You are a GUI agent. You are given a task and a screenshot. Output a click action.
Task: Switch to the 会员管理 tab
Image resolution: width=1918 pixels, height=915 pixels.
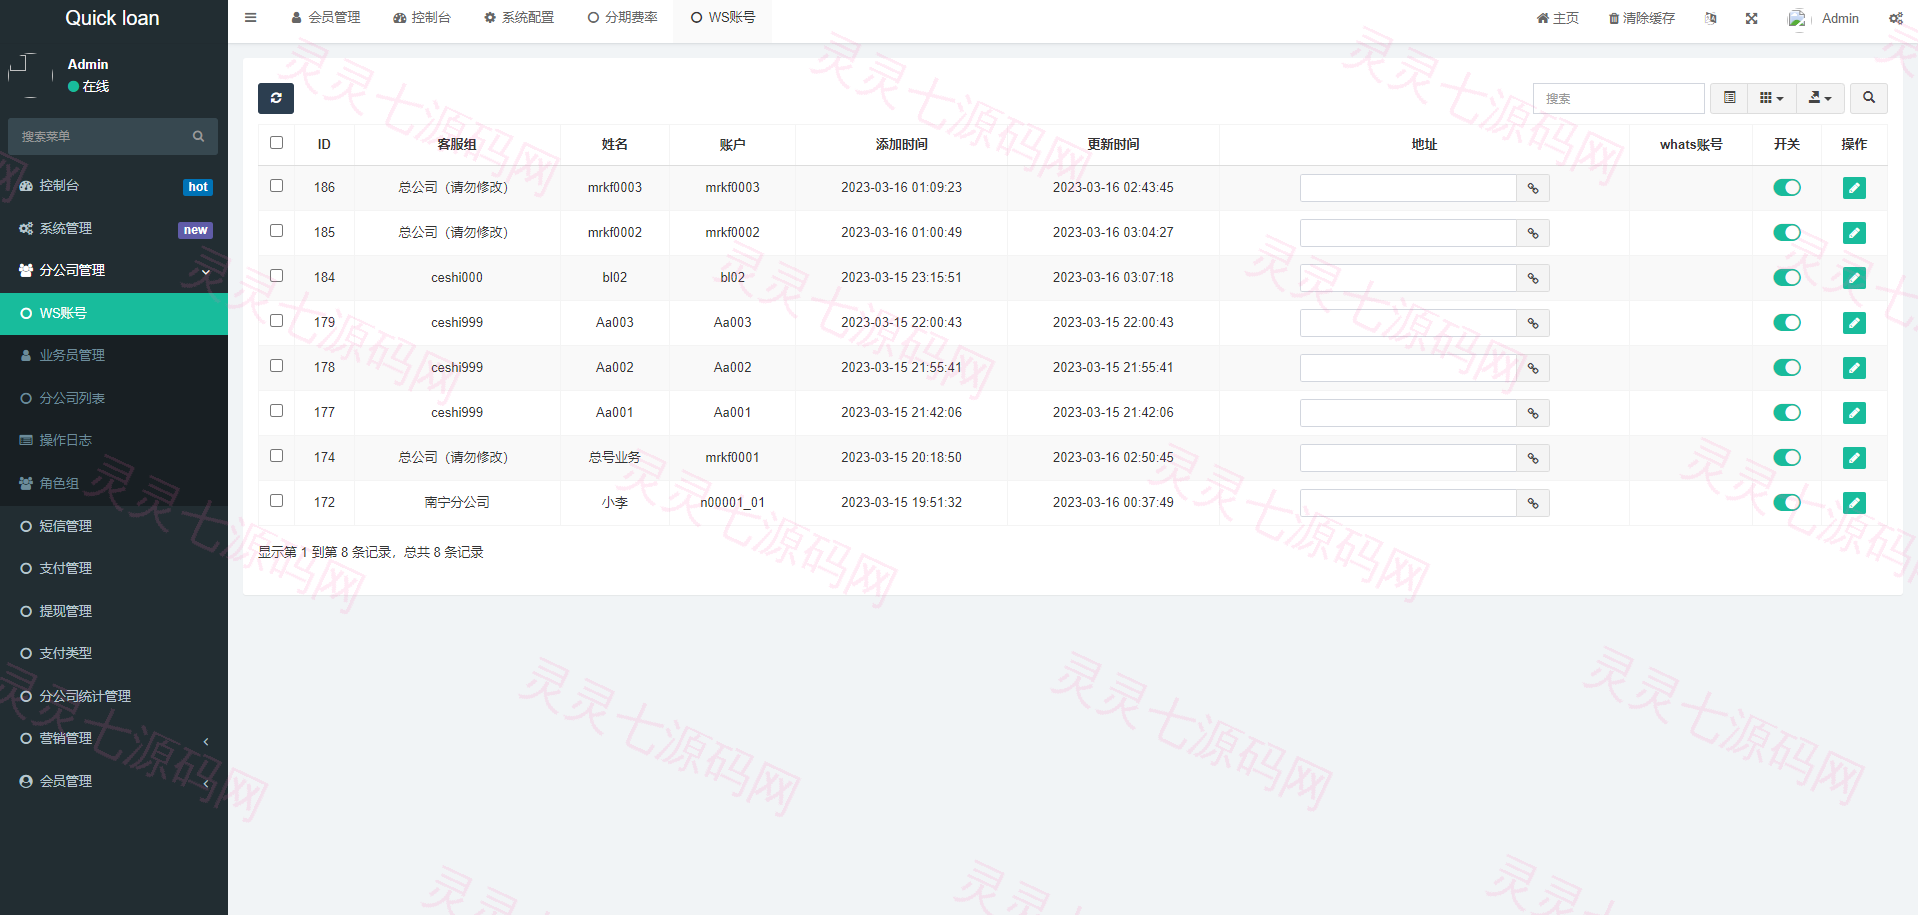pyautogui.click(x=326, y=18)
